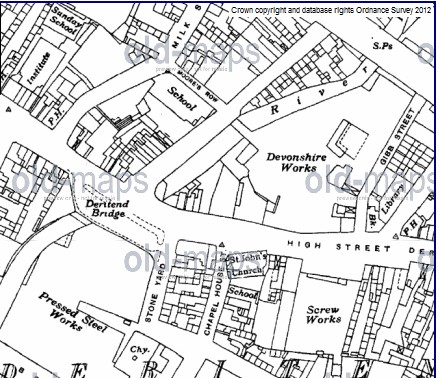Screen dimensions: 439x378
Task: Click the 'HIGH STREET' road label
Action: (339, 247)
